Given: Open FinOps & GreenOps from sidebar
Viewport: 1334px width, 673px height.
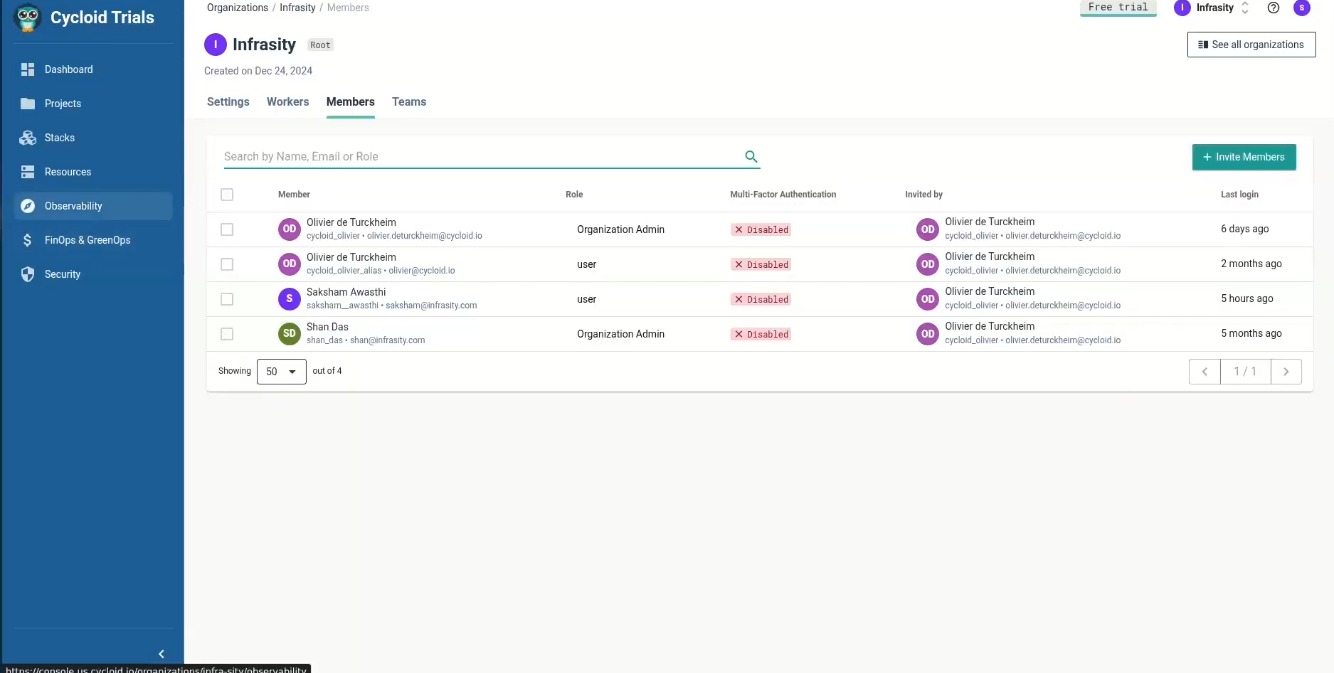Looking at the screenshot, I should pyautogui.click(x=93, y=240).
